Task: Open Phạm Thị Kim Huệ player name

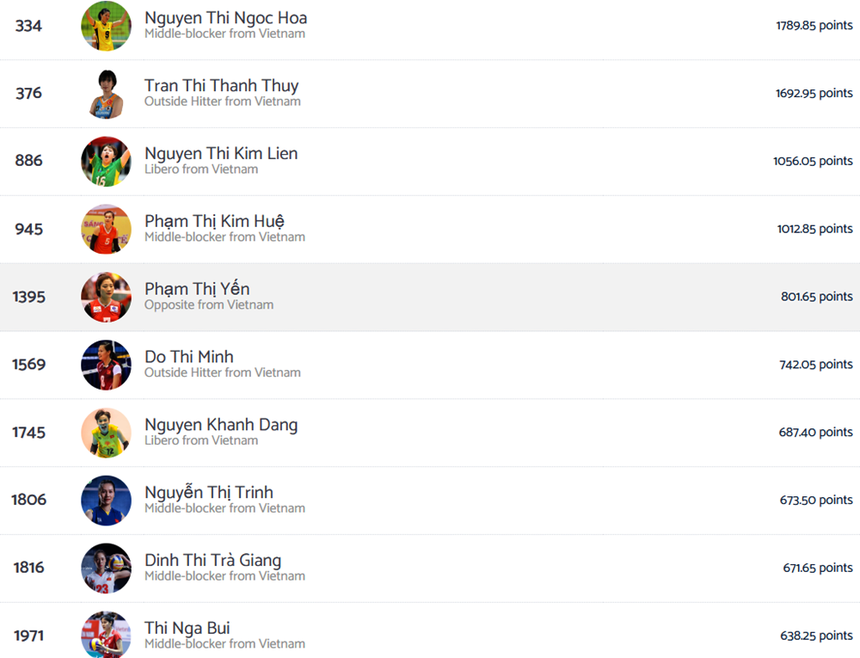Action: coord(214,221)
